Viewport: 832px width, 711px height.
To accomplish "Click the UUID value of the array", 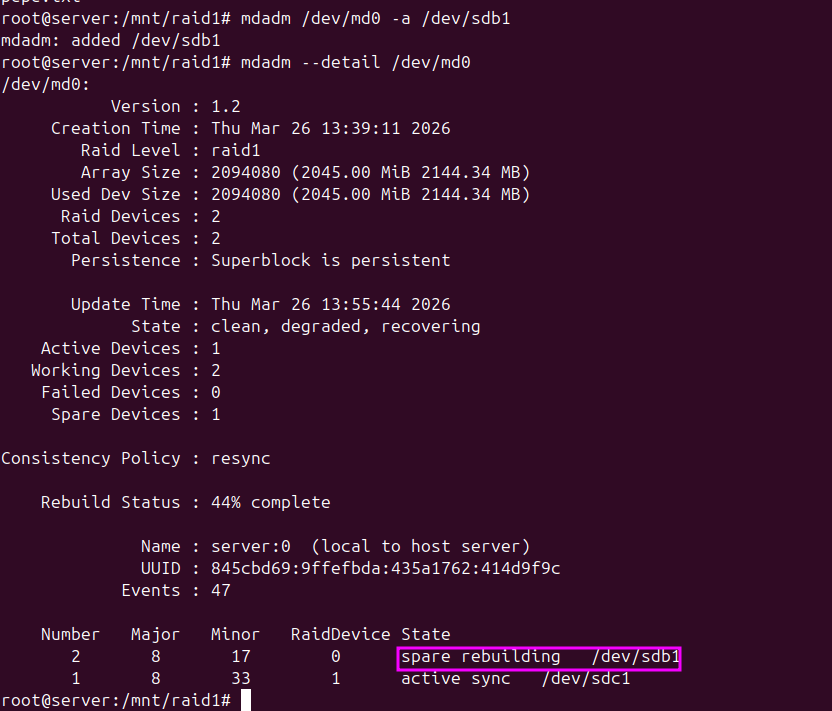I will (385, 568).
